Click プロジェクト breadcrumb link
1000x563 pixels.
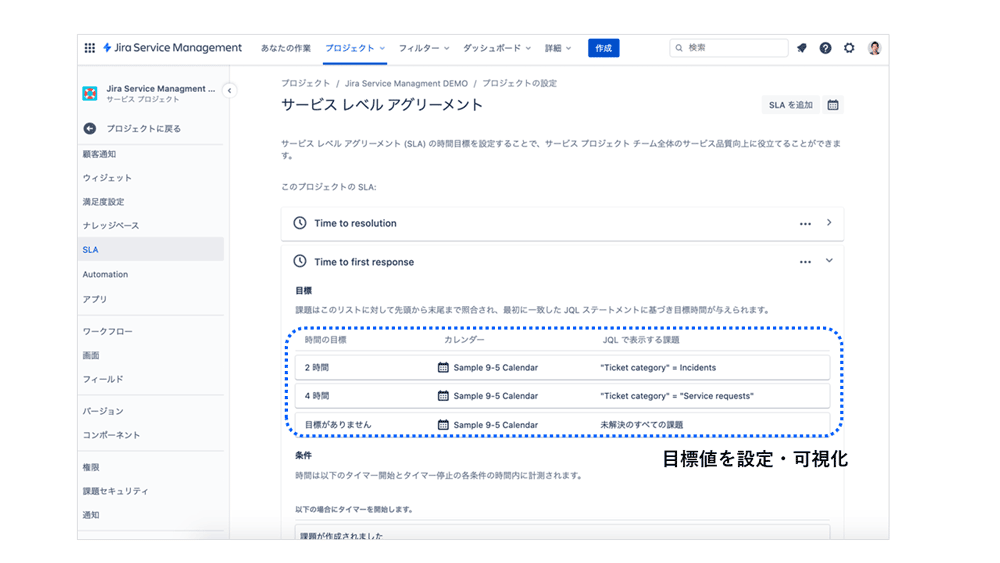(305, 84)
